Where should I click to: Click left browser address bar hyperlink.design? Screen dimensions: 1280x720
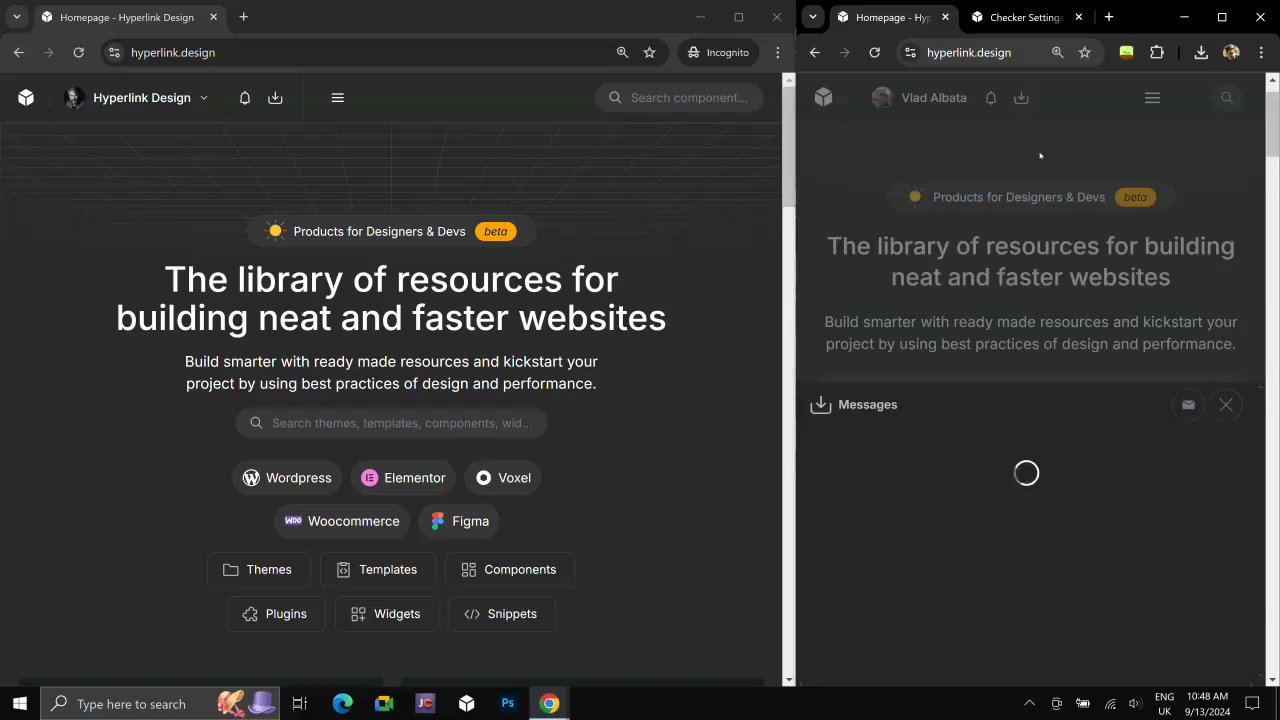click(172, 53)
